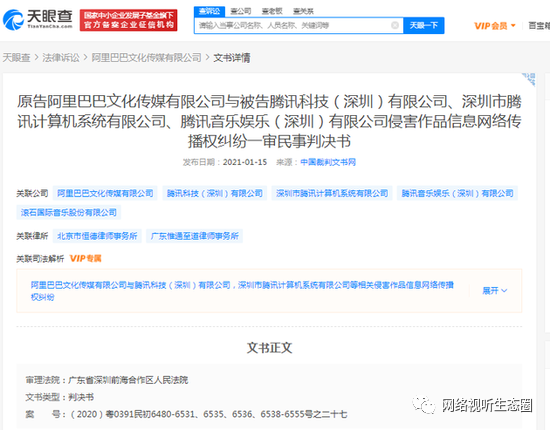Open the Tianyancha logo homepage
Screen dimensions: 550x430
pyautogui.click(x=38, y=19)
